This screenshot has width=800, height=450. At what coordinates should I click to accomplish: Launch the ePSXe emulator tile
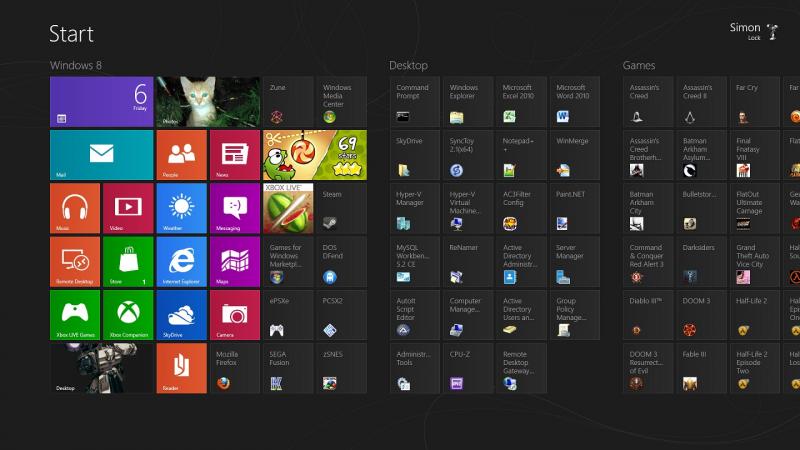click(x=288, y=315)
